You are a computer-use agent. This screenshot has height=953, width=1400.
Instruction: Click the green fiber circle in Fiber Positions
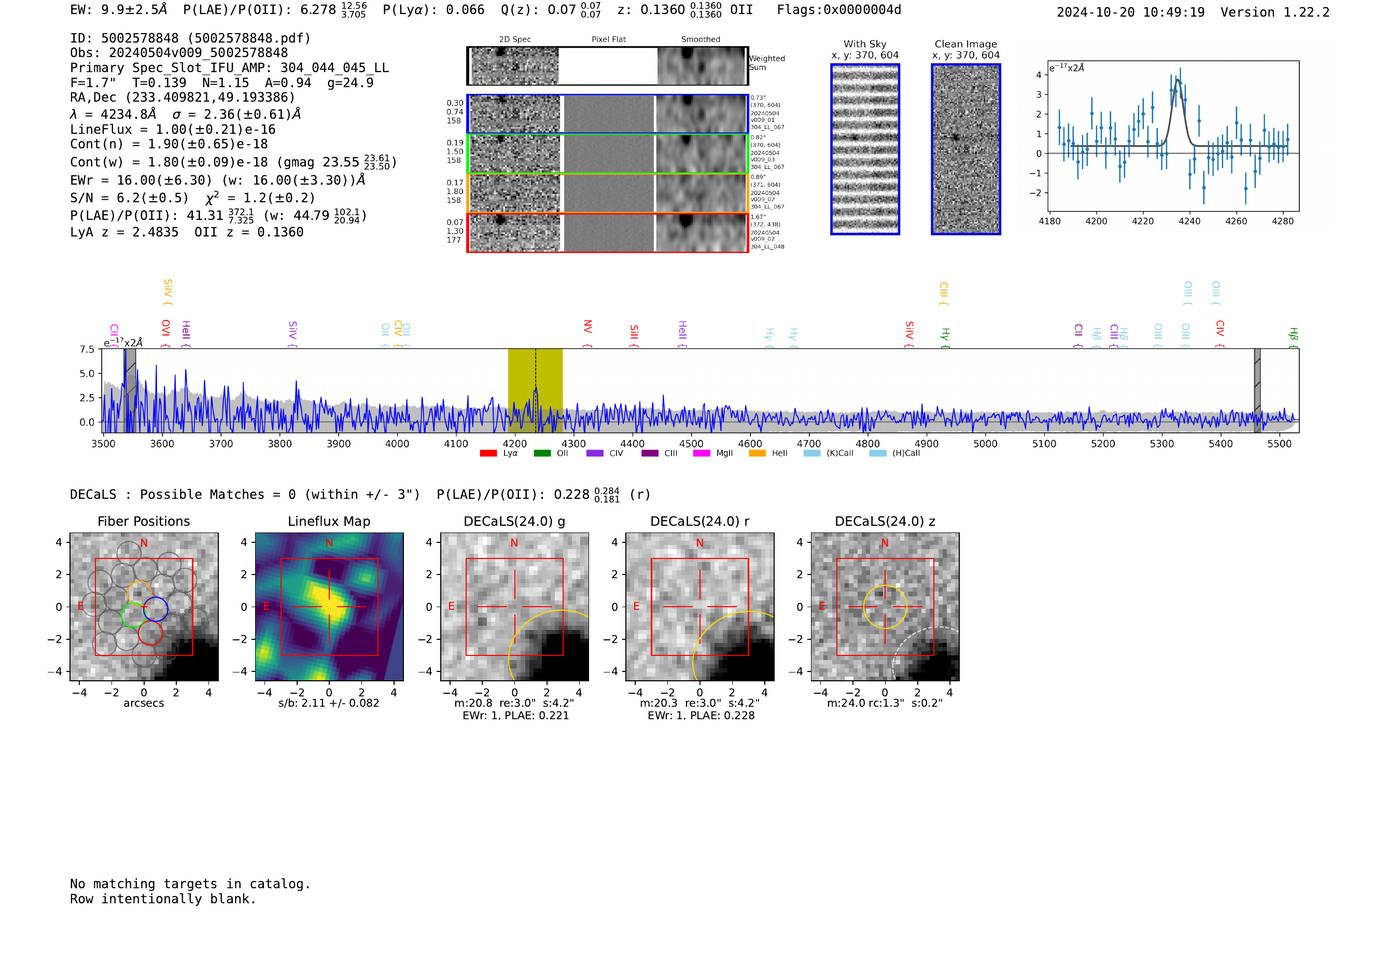pos(133,614)
